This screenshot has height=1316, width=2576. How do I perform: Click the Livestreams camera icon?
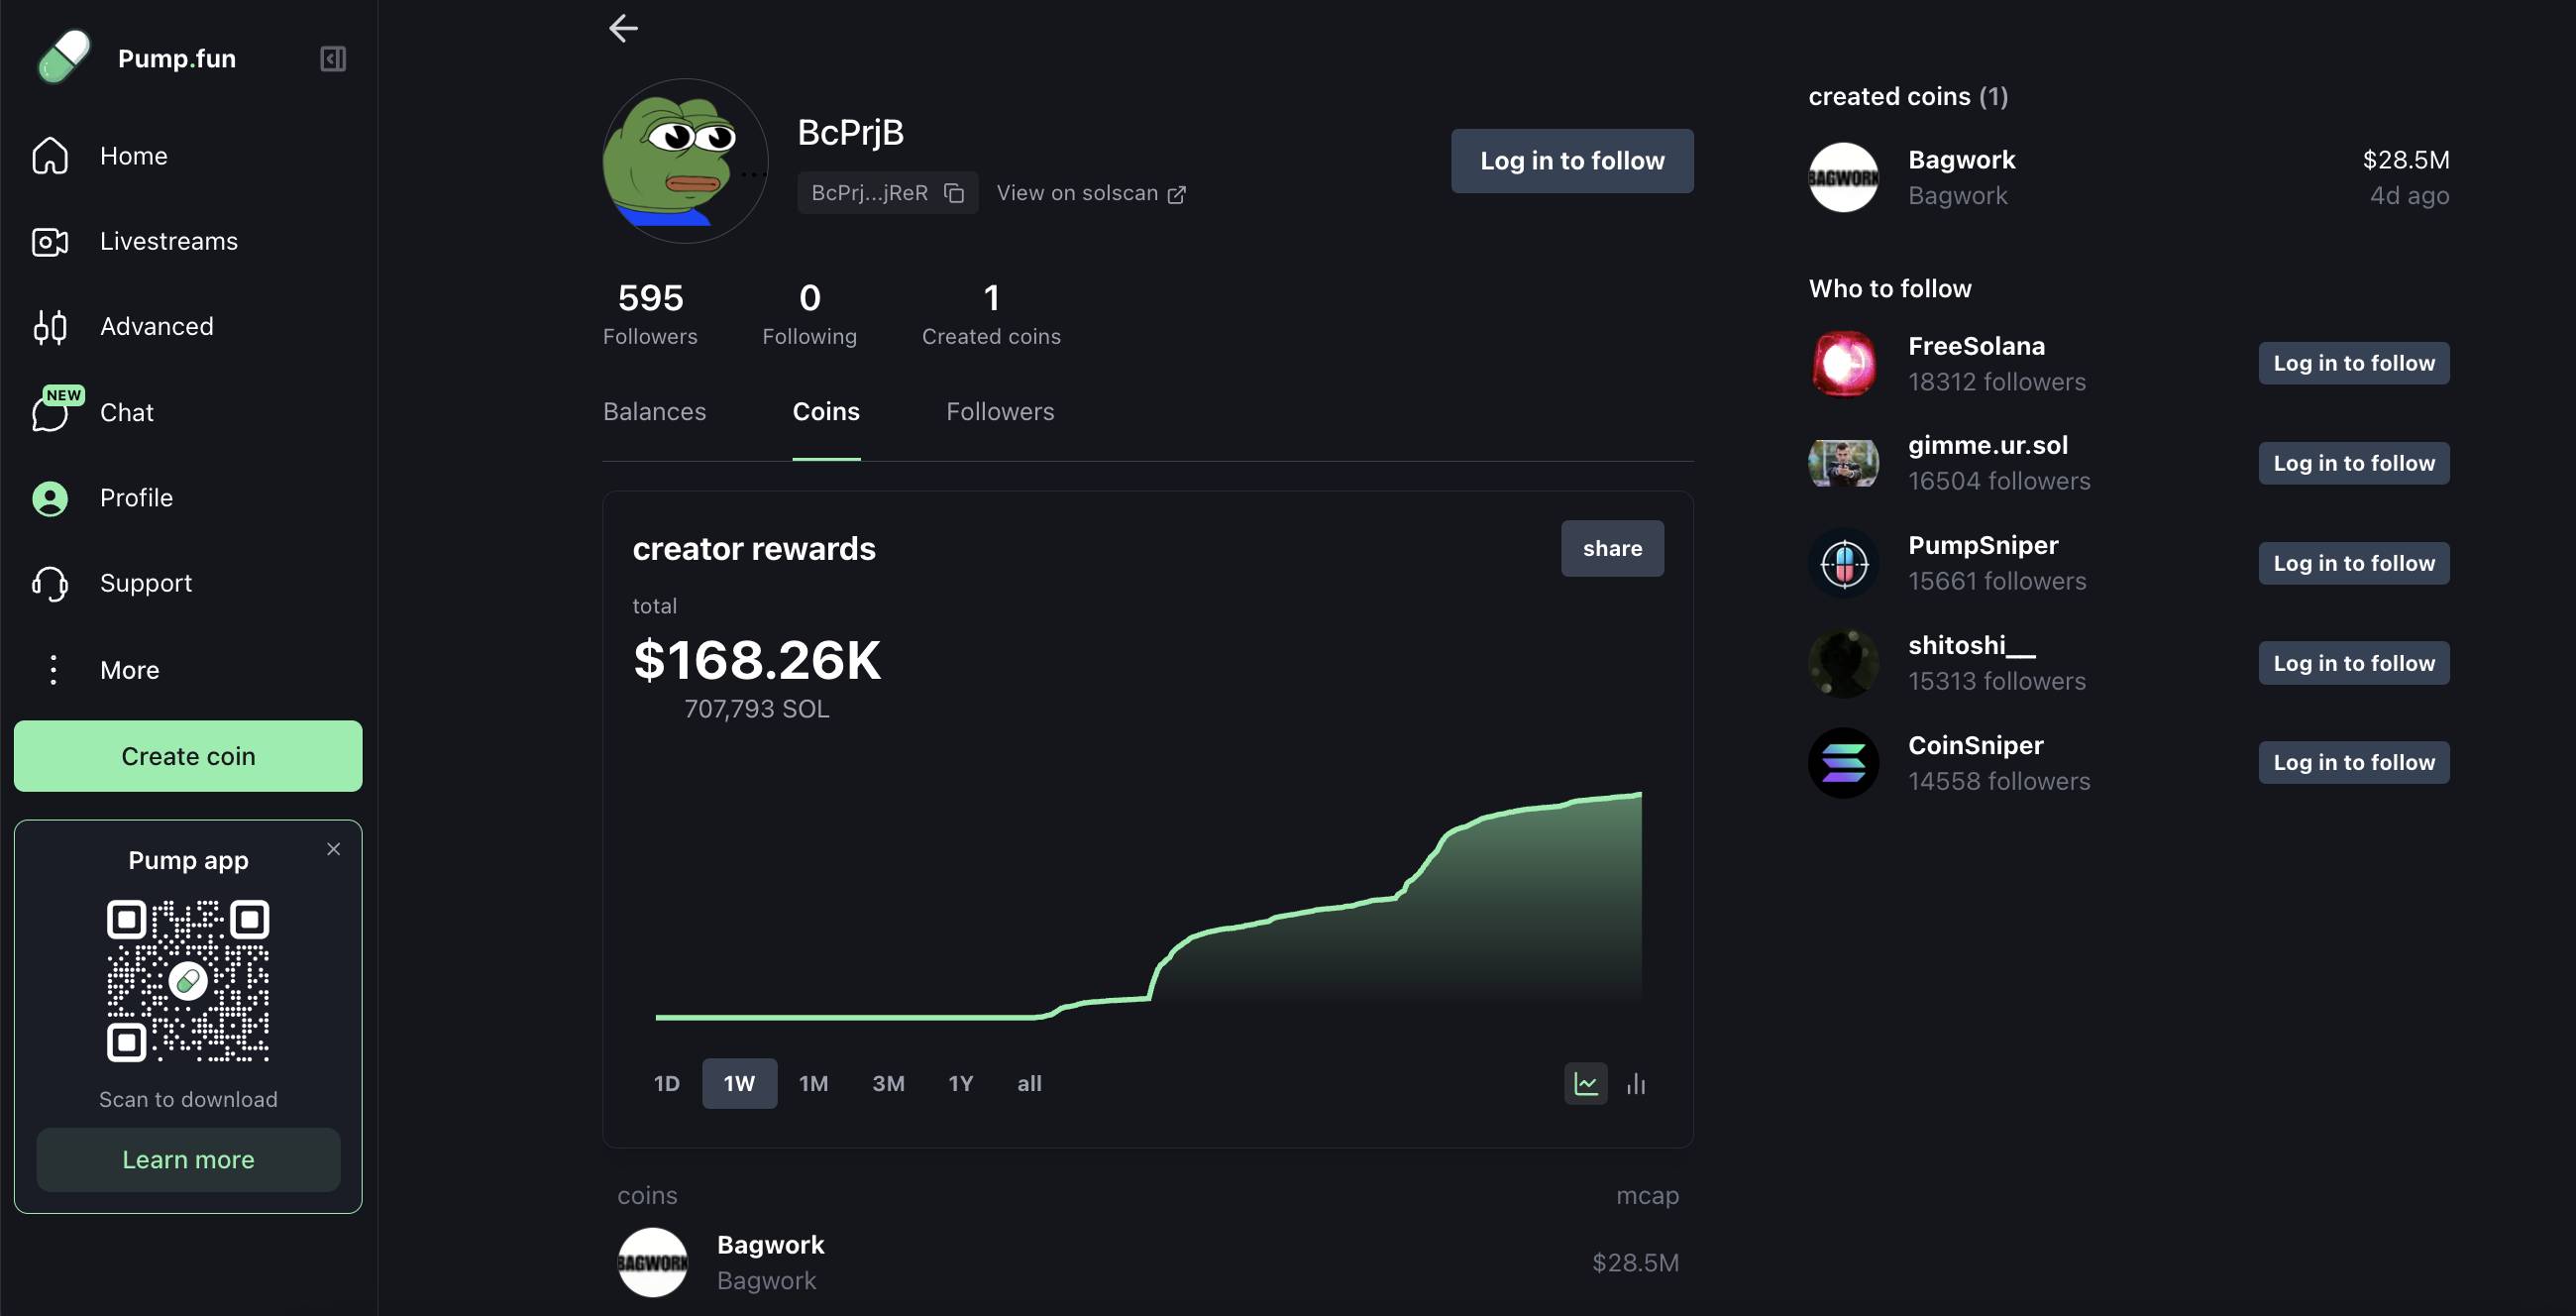pyautogui.click(x=50, y=242)
